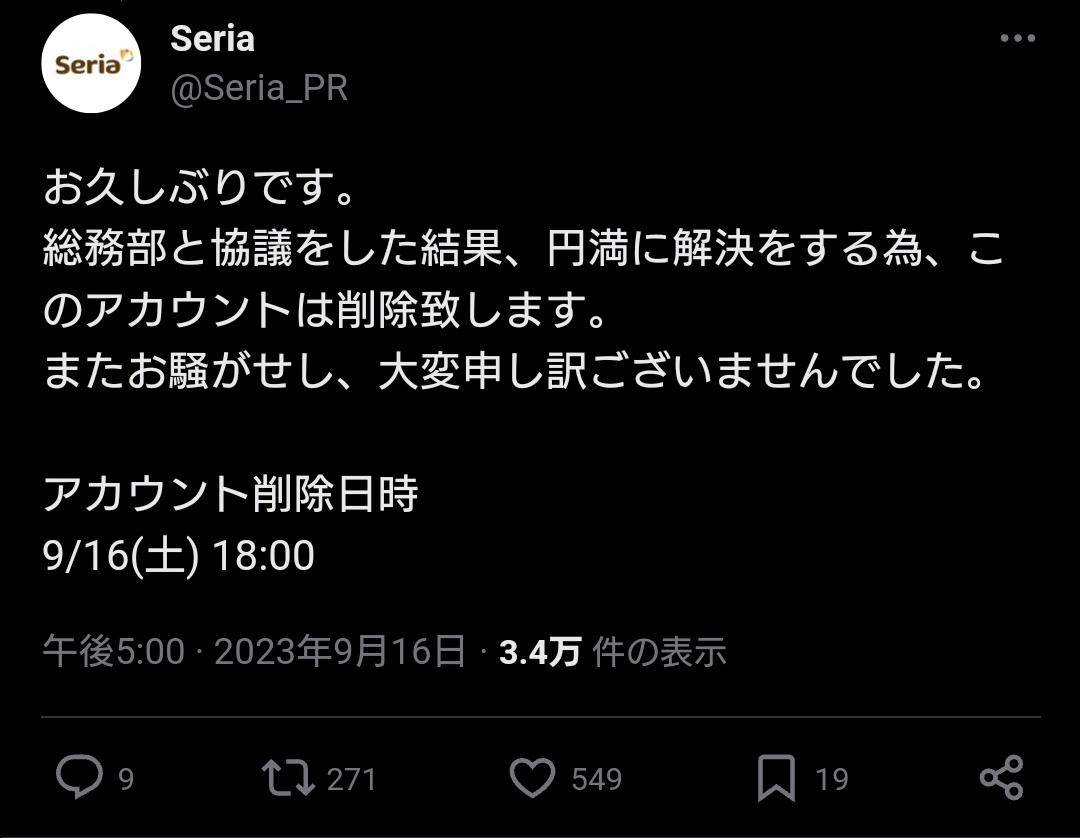Image resolution: width=1080 pixels, height=838 pixels.
Task: Open the share icon at bottom right
Action: tap(1001, 778)
